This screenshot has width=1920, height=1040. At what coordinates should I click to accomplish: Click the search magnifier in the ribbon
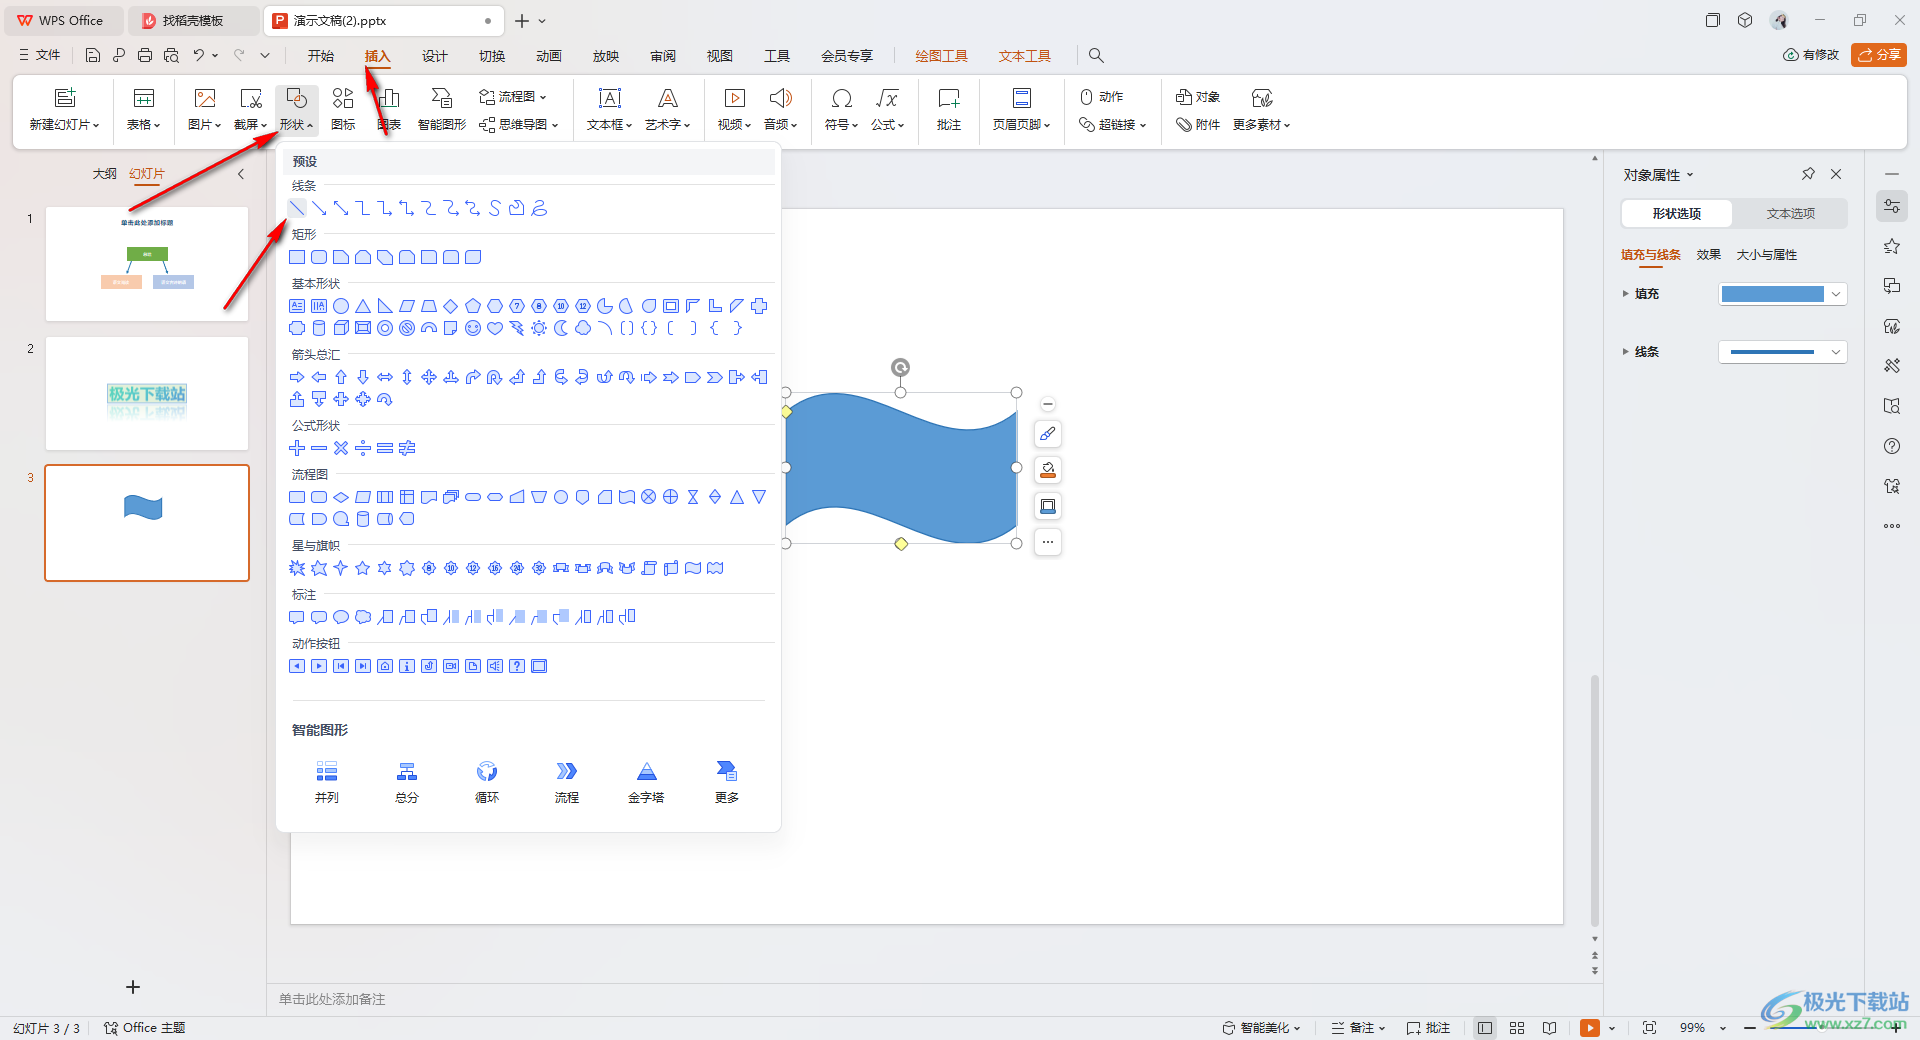[x=1096, y=56]
